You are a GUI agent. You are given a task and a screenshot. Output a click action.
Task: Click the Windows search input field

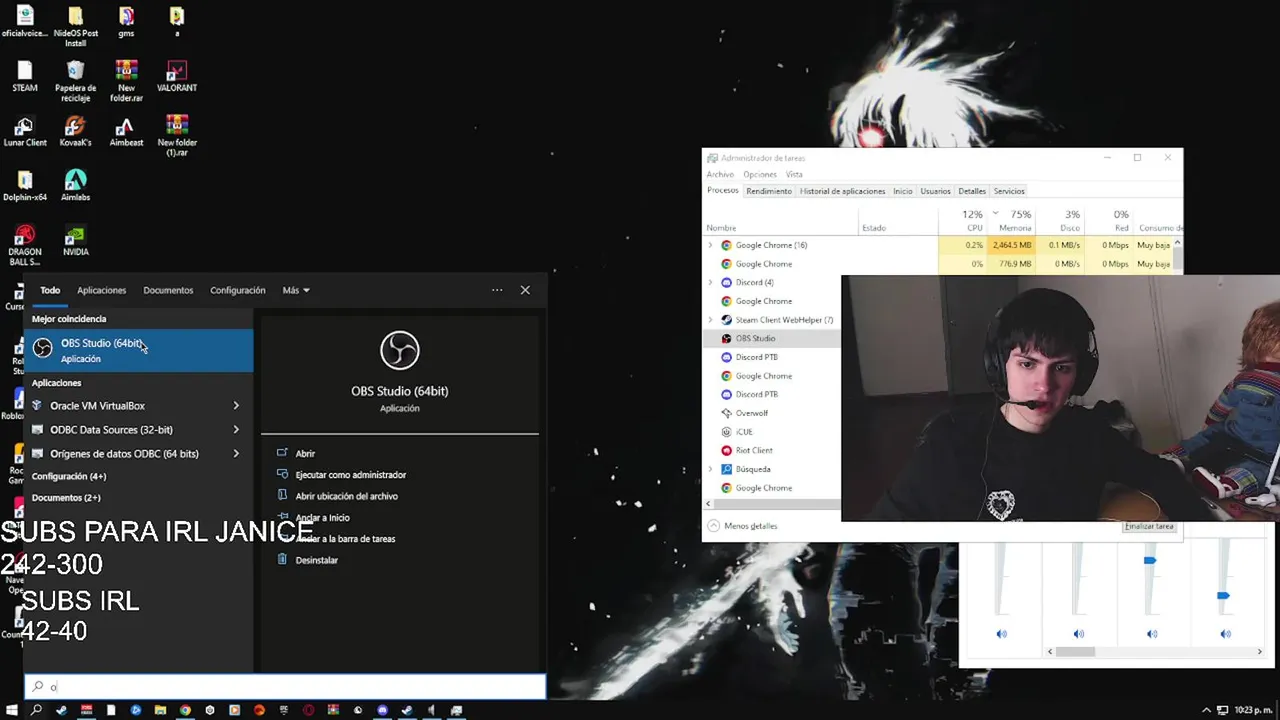(285, 686)
